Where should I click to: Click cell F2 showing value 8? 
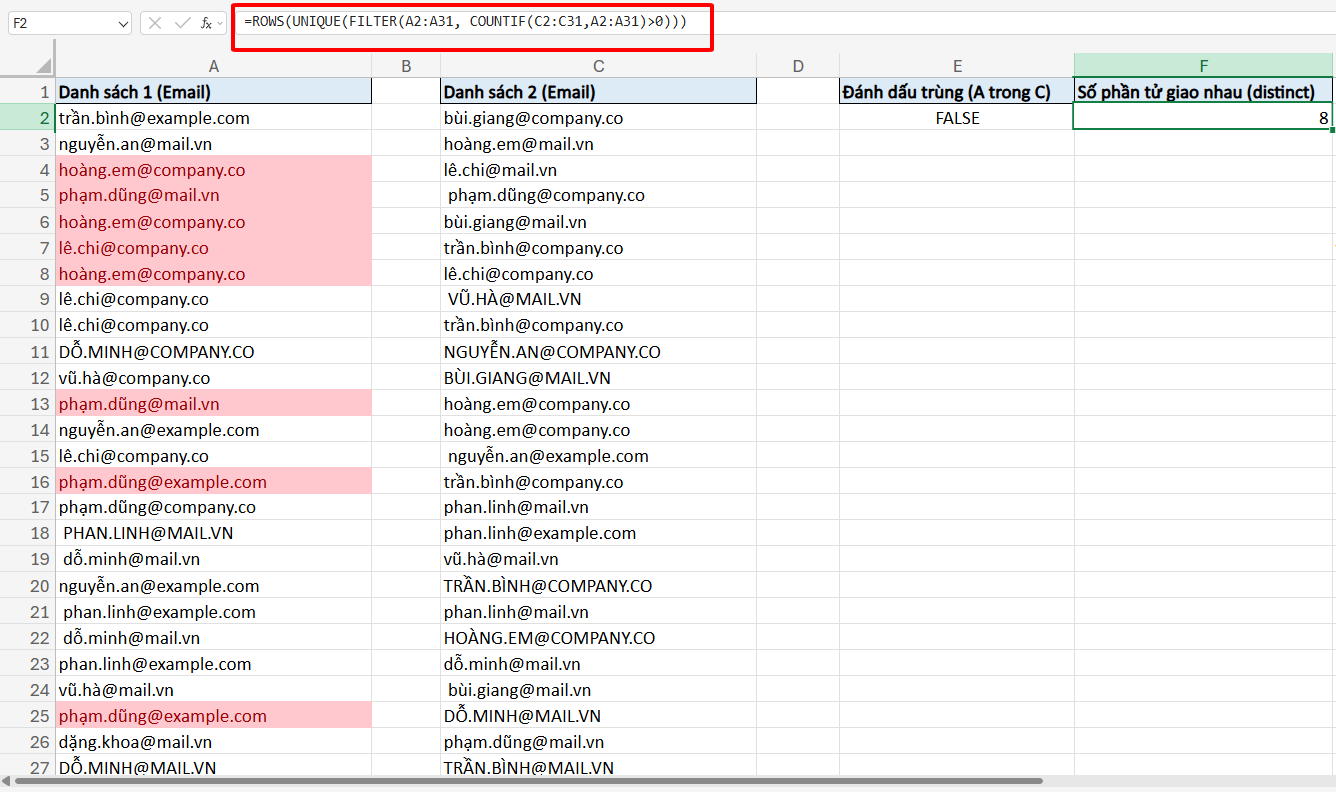pyautogui.click(x=1203, y=118)
